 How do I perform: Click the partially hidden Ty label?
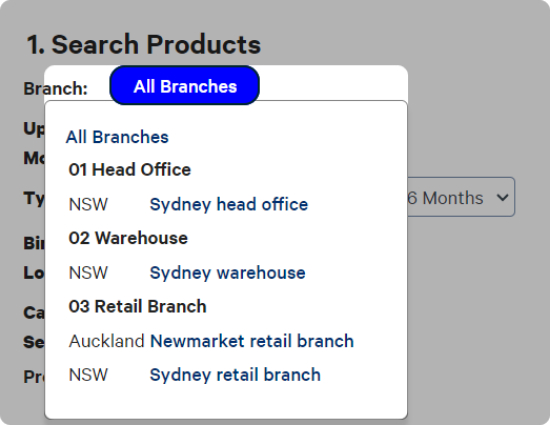coord(34,198)
